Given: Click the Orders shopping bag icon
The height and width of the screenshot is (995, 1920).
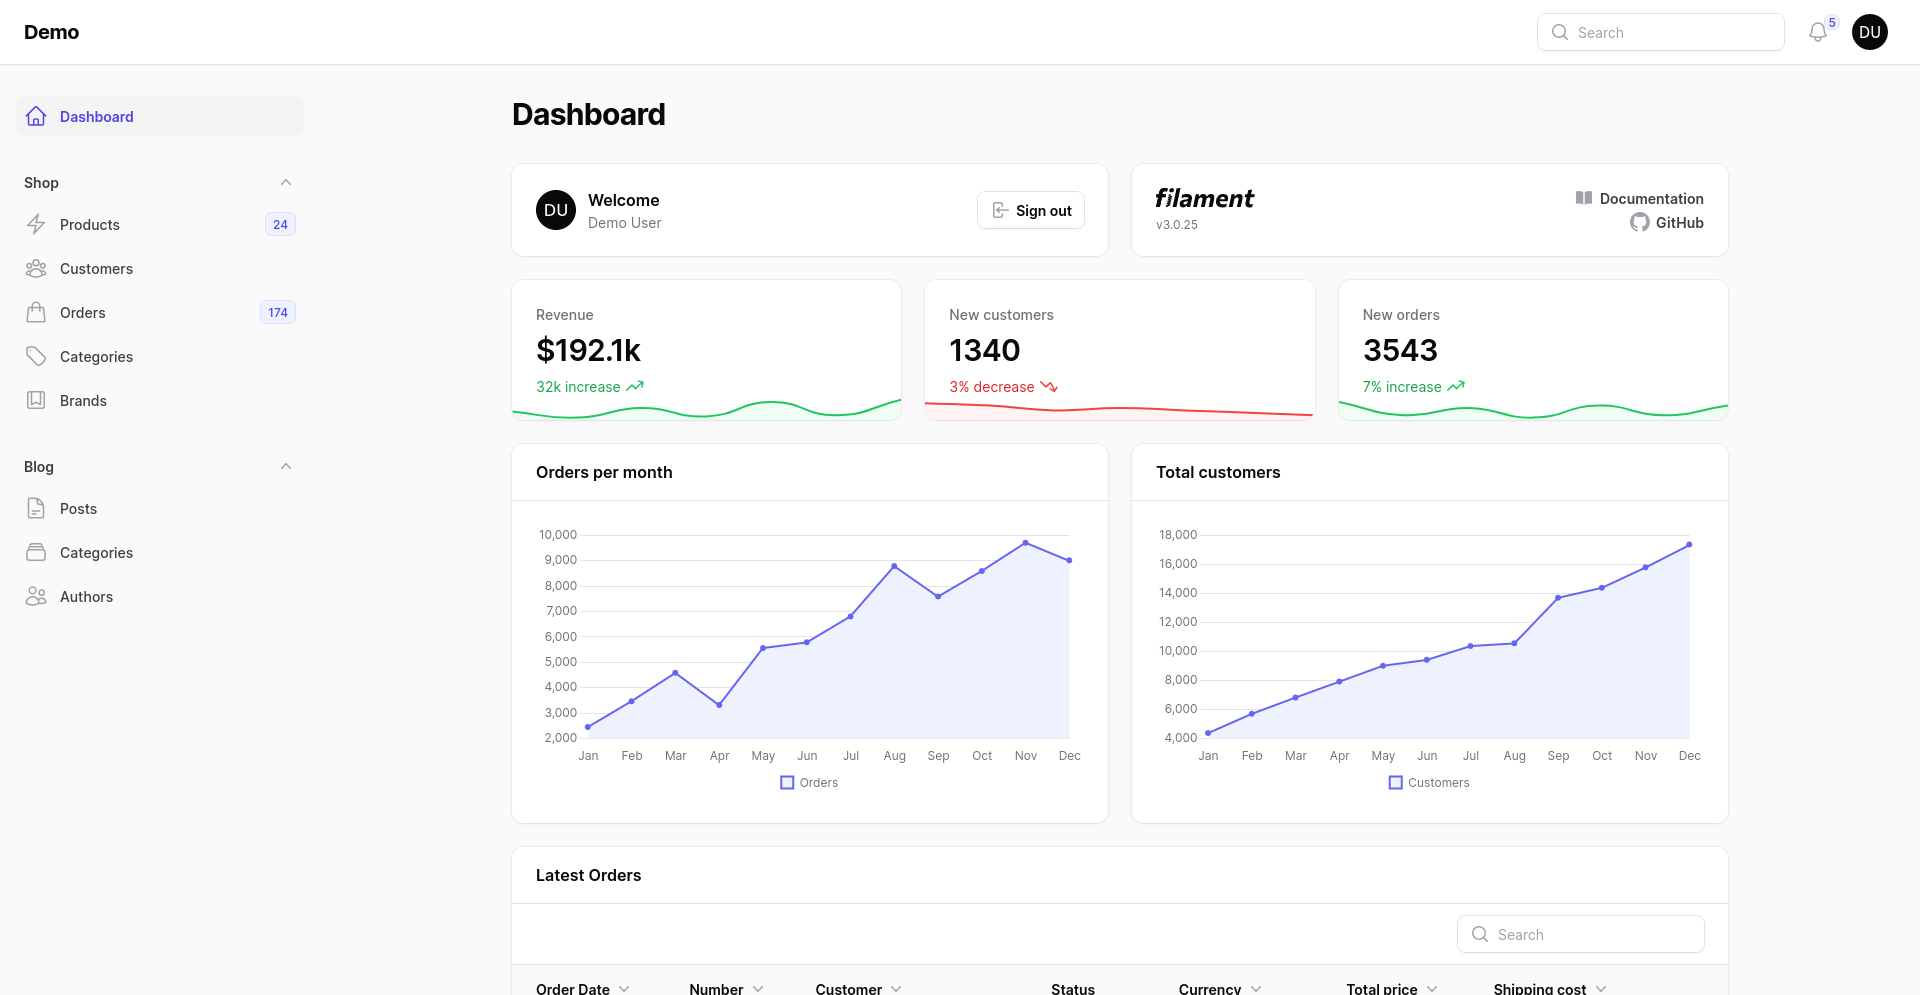Looking at the screenshot, I should 36,313.
